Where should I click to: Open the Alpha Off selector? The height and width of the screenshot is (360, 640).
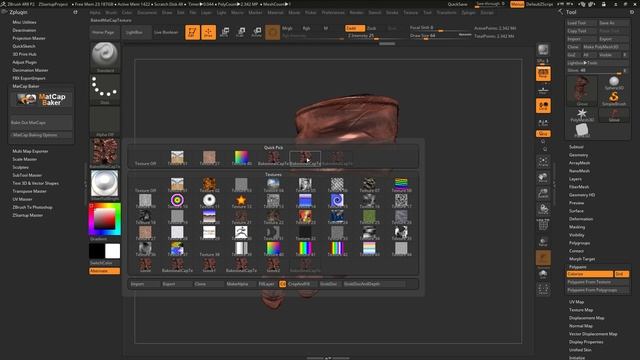point(105,122)
